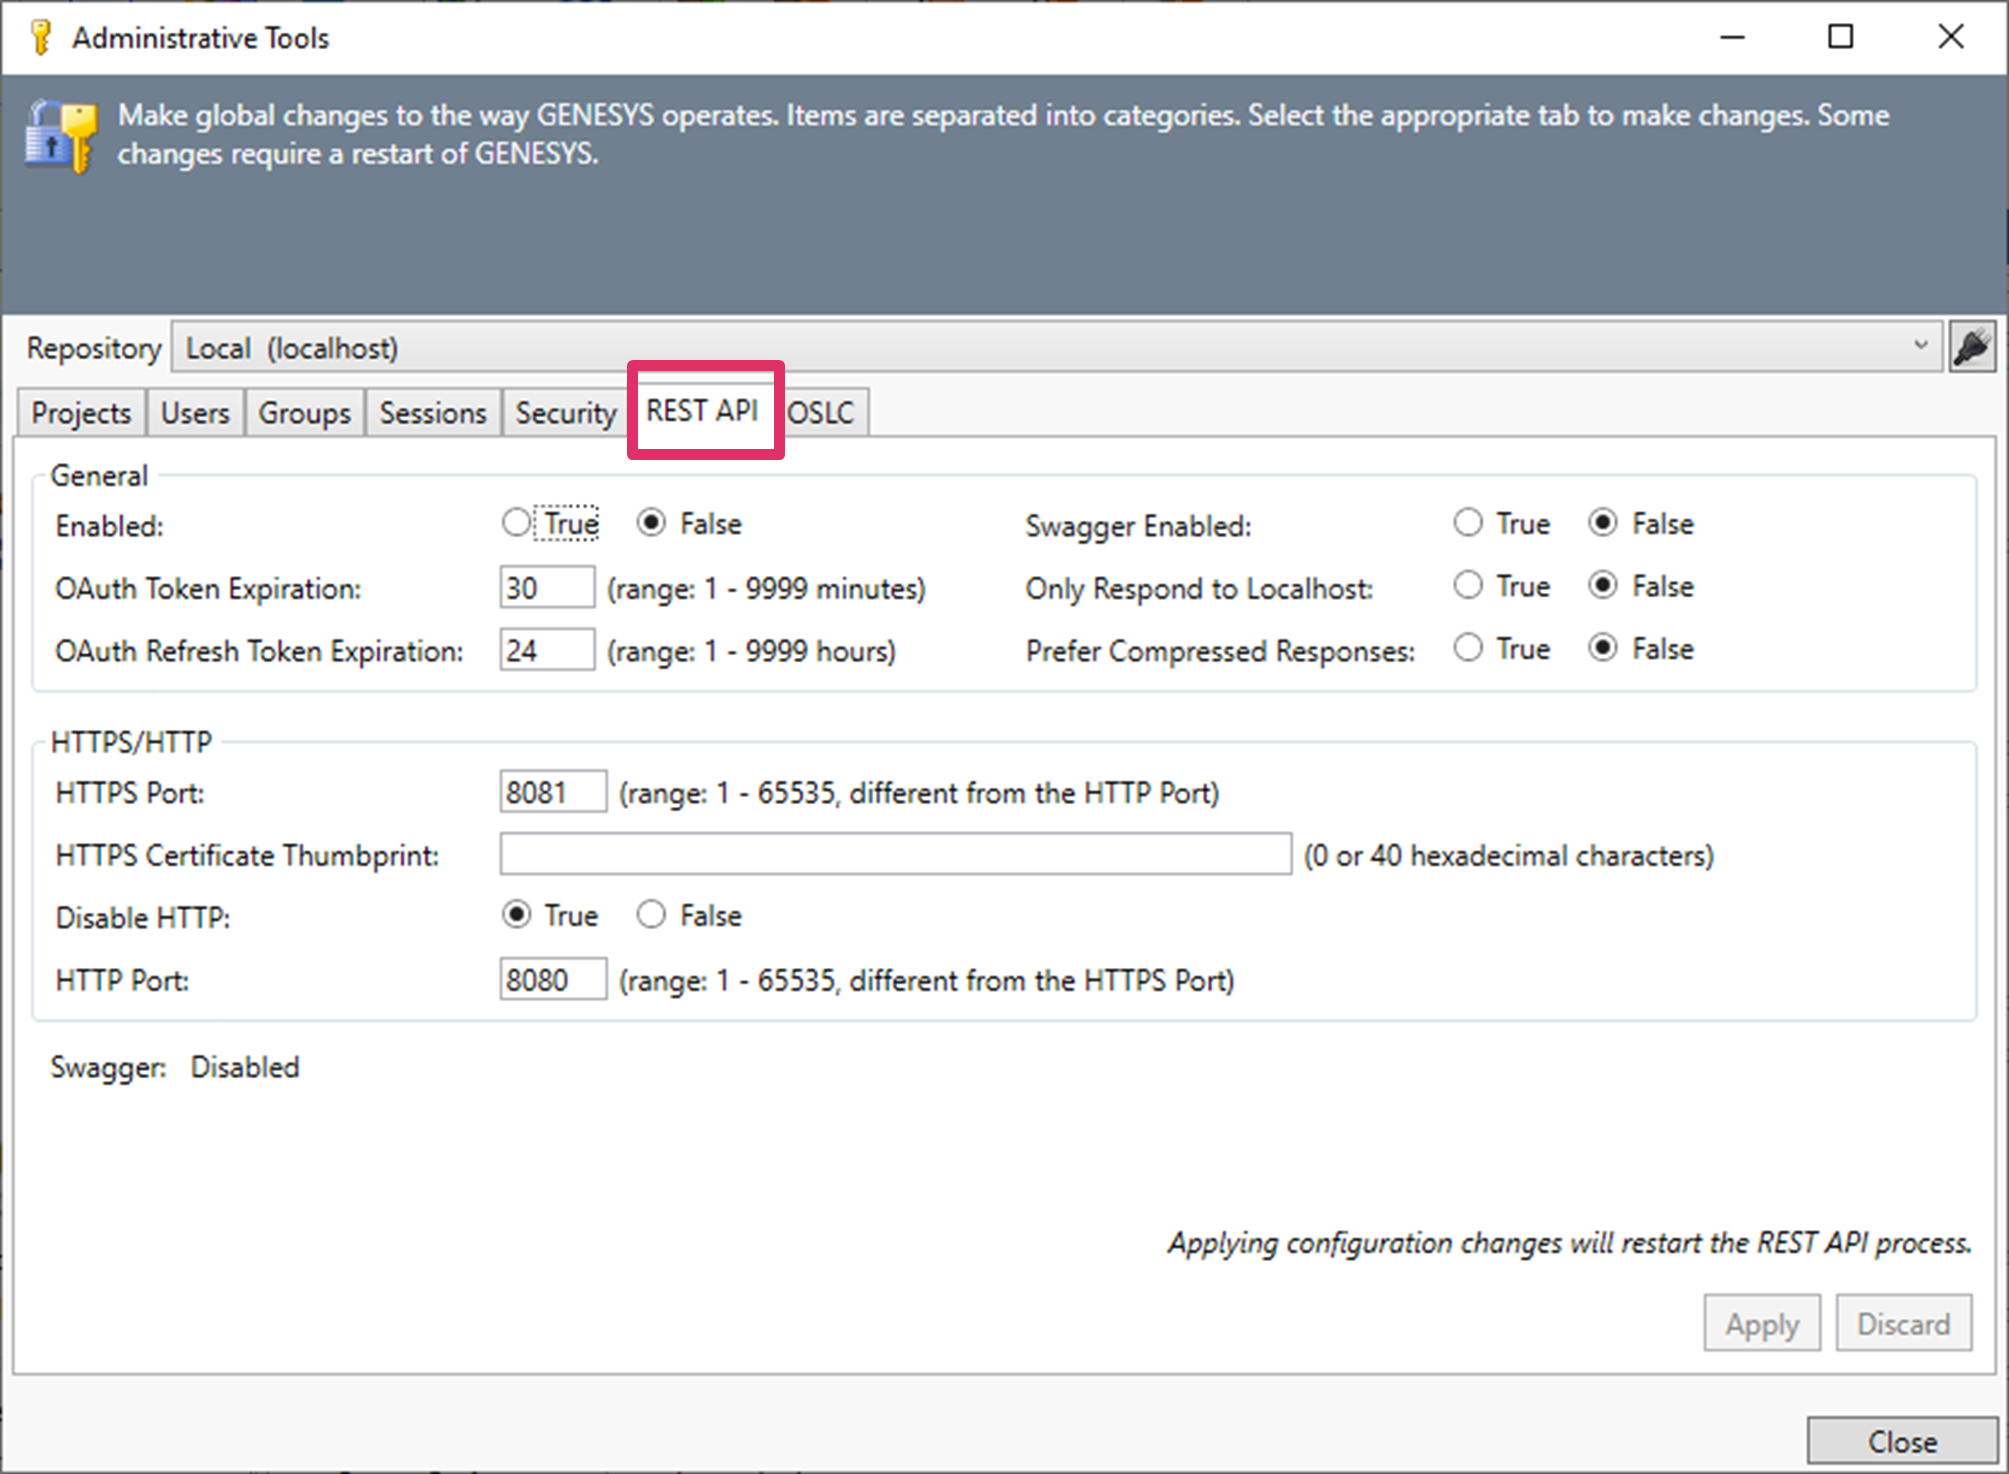Click the lock-and-key icon in the header banner
Viewport: 2009px width, 1474px height.
tap(57, 135)
